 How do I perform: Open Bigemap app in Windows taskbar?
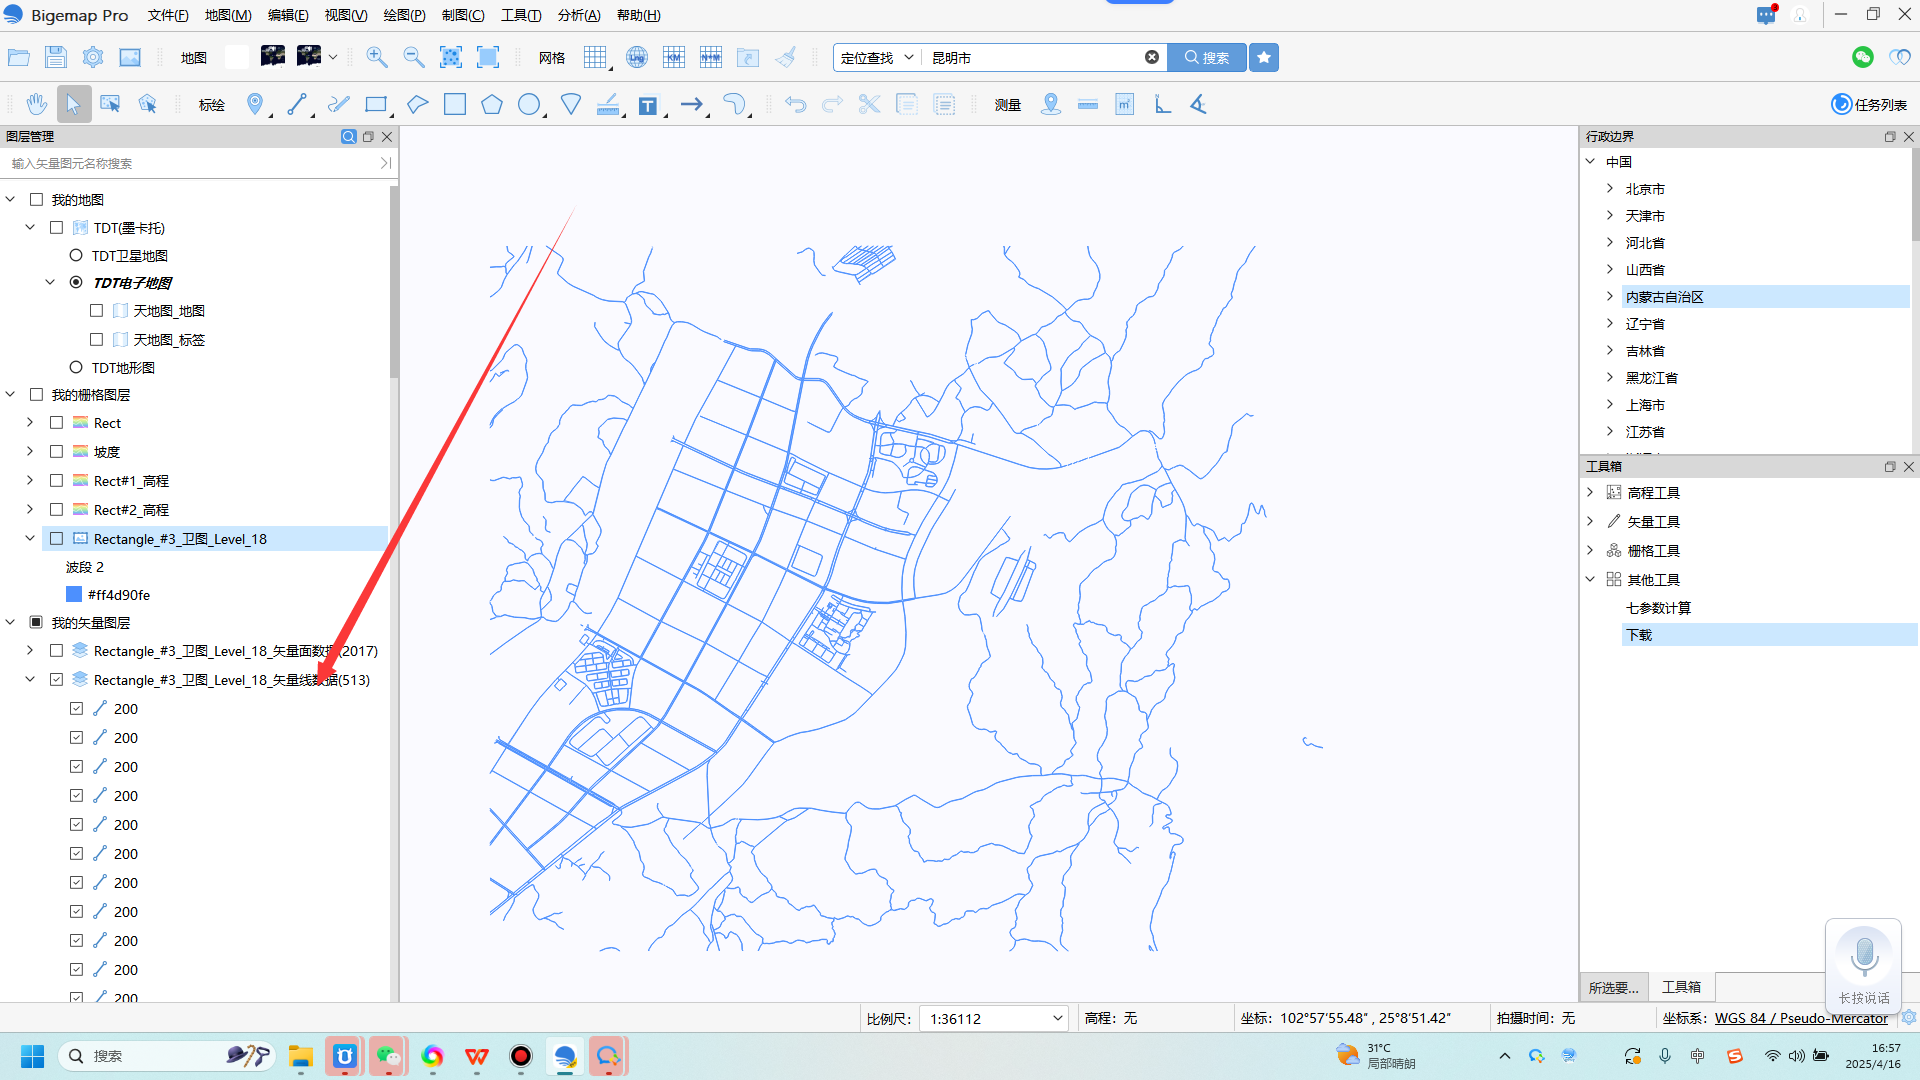(x=565, y=1056)
